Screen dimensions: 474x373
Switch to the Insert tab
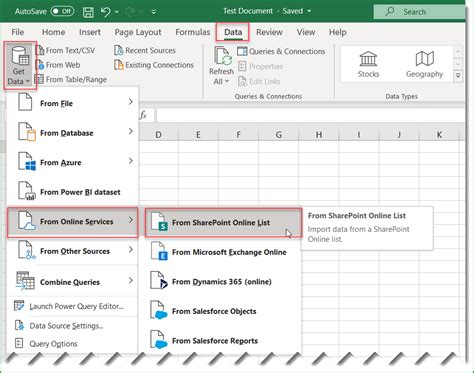pos(90,32)
